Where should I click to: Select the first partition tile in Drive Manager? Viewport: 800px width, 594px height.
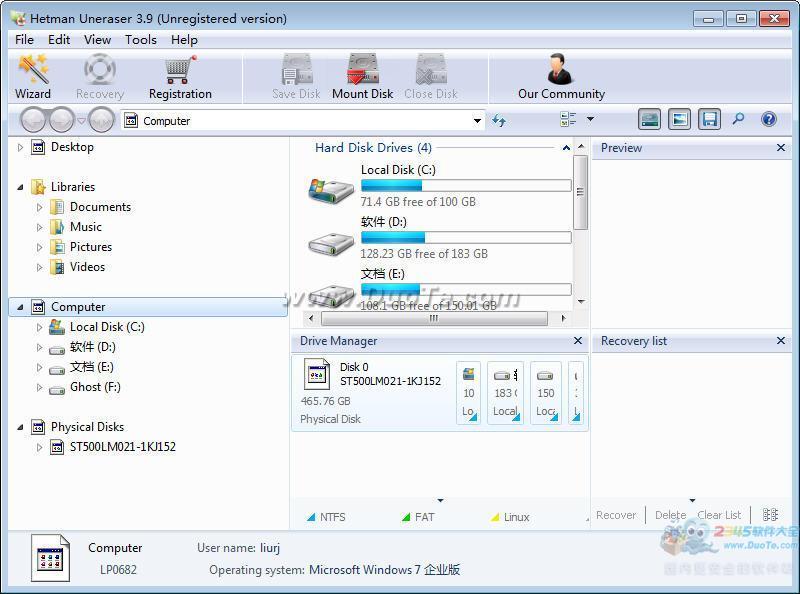point(468,392)
